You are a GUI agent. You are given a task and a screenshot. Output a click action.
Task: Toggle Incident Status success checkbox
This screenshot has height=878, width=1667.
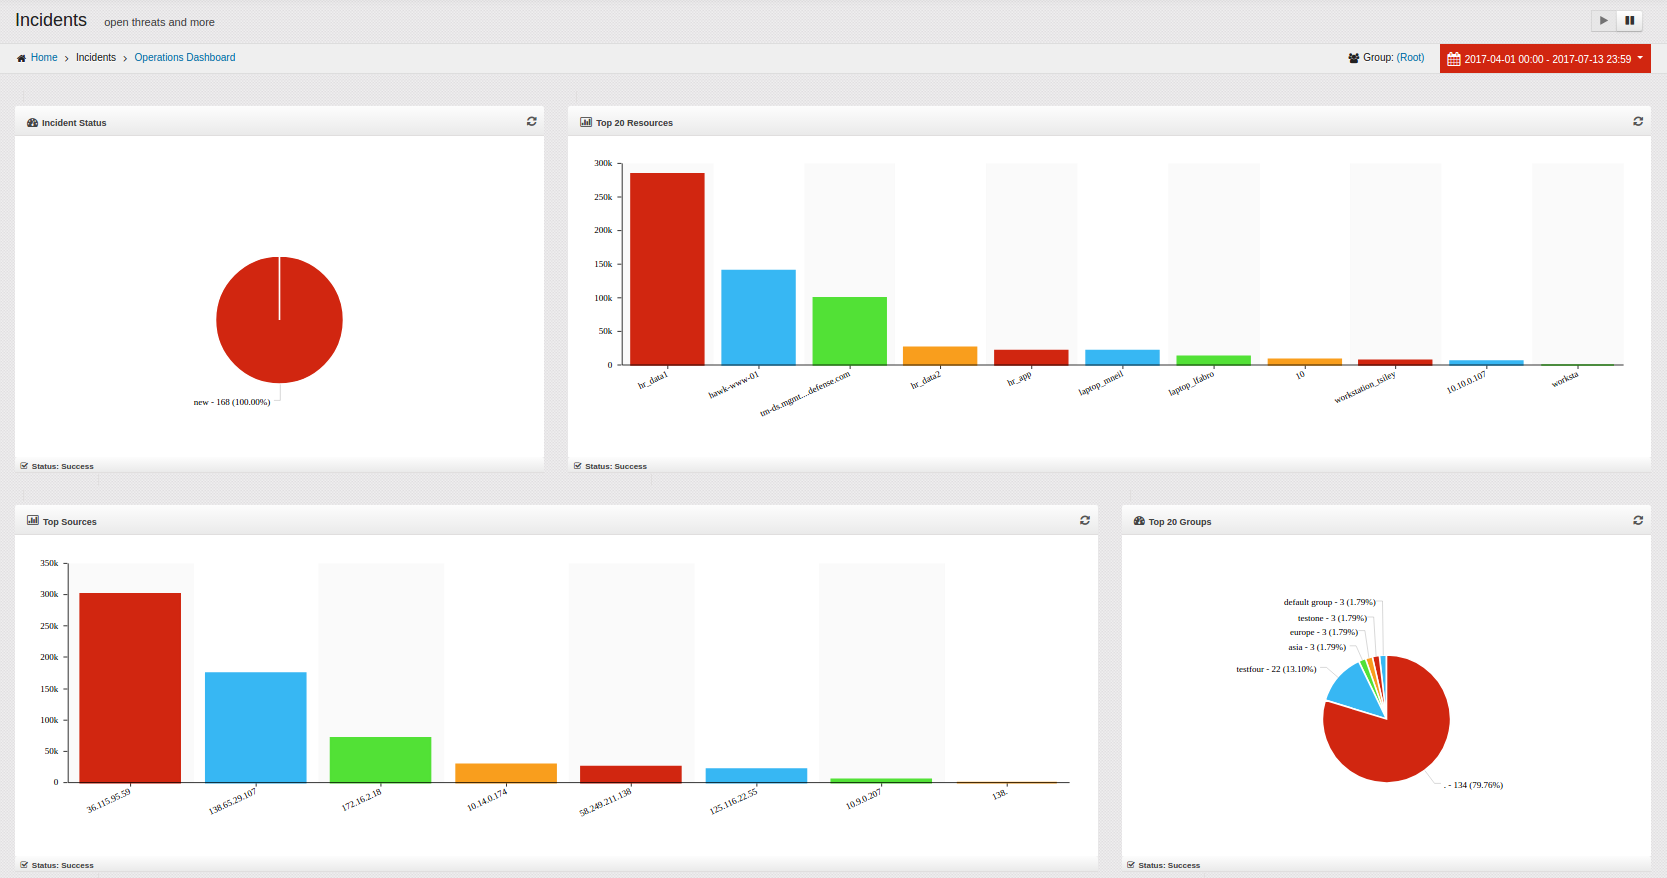tap(24, 466)
